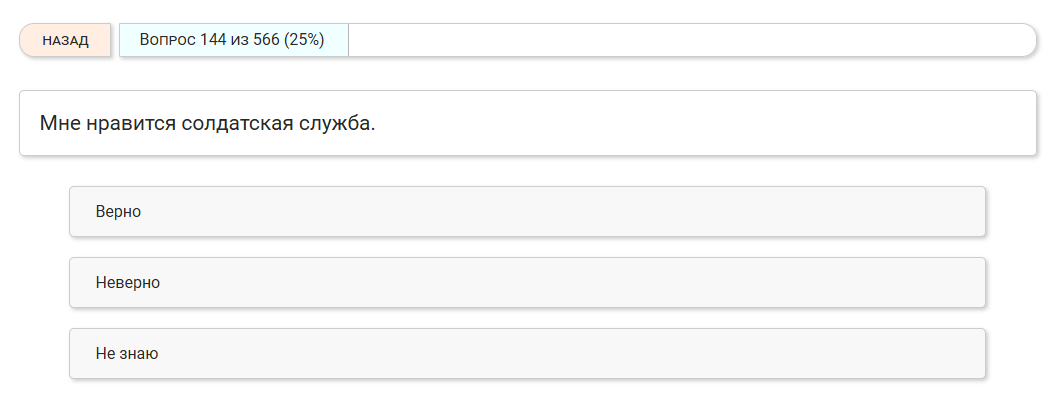Viewport: 1050px width, 402px height.
Task: Choose the Неверно answer option
Action: (x=527, y=283)
